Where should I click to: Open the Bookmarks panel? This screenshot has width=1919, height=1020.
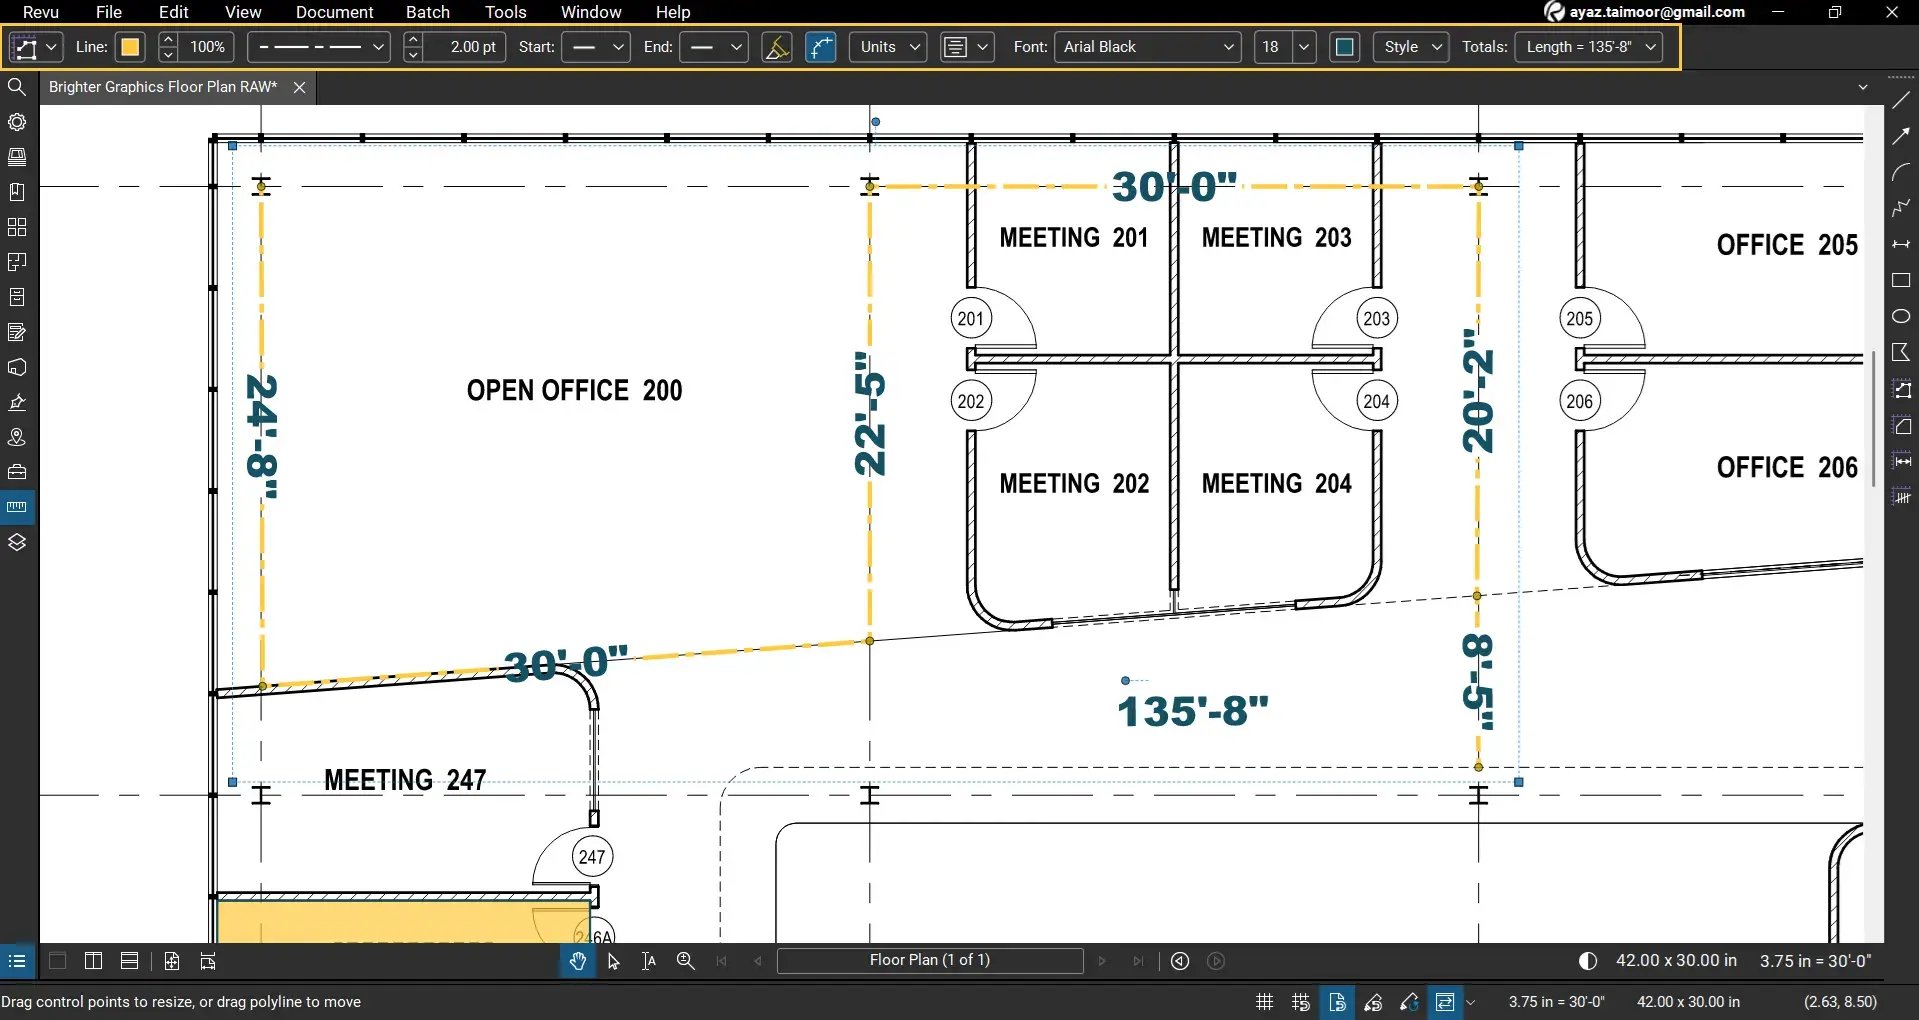click(17, 191)
